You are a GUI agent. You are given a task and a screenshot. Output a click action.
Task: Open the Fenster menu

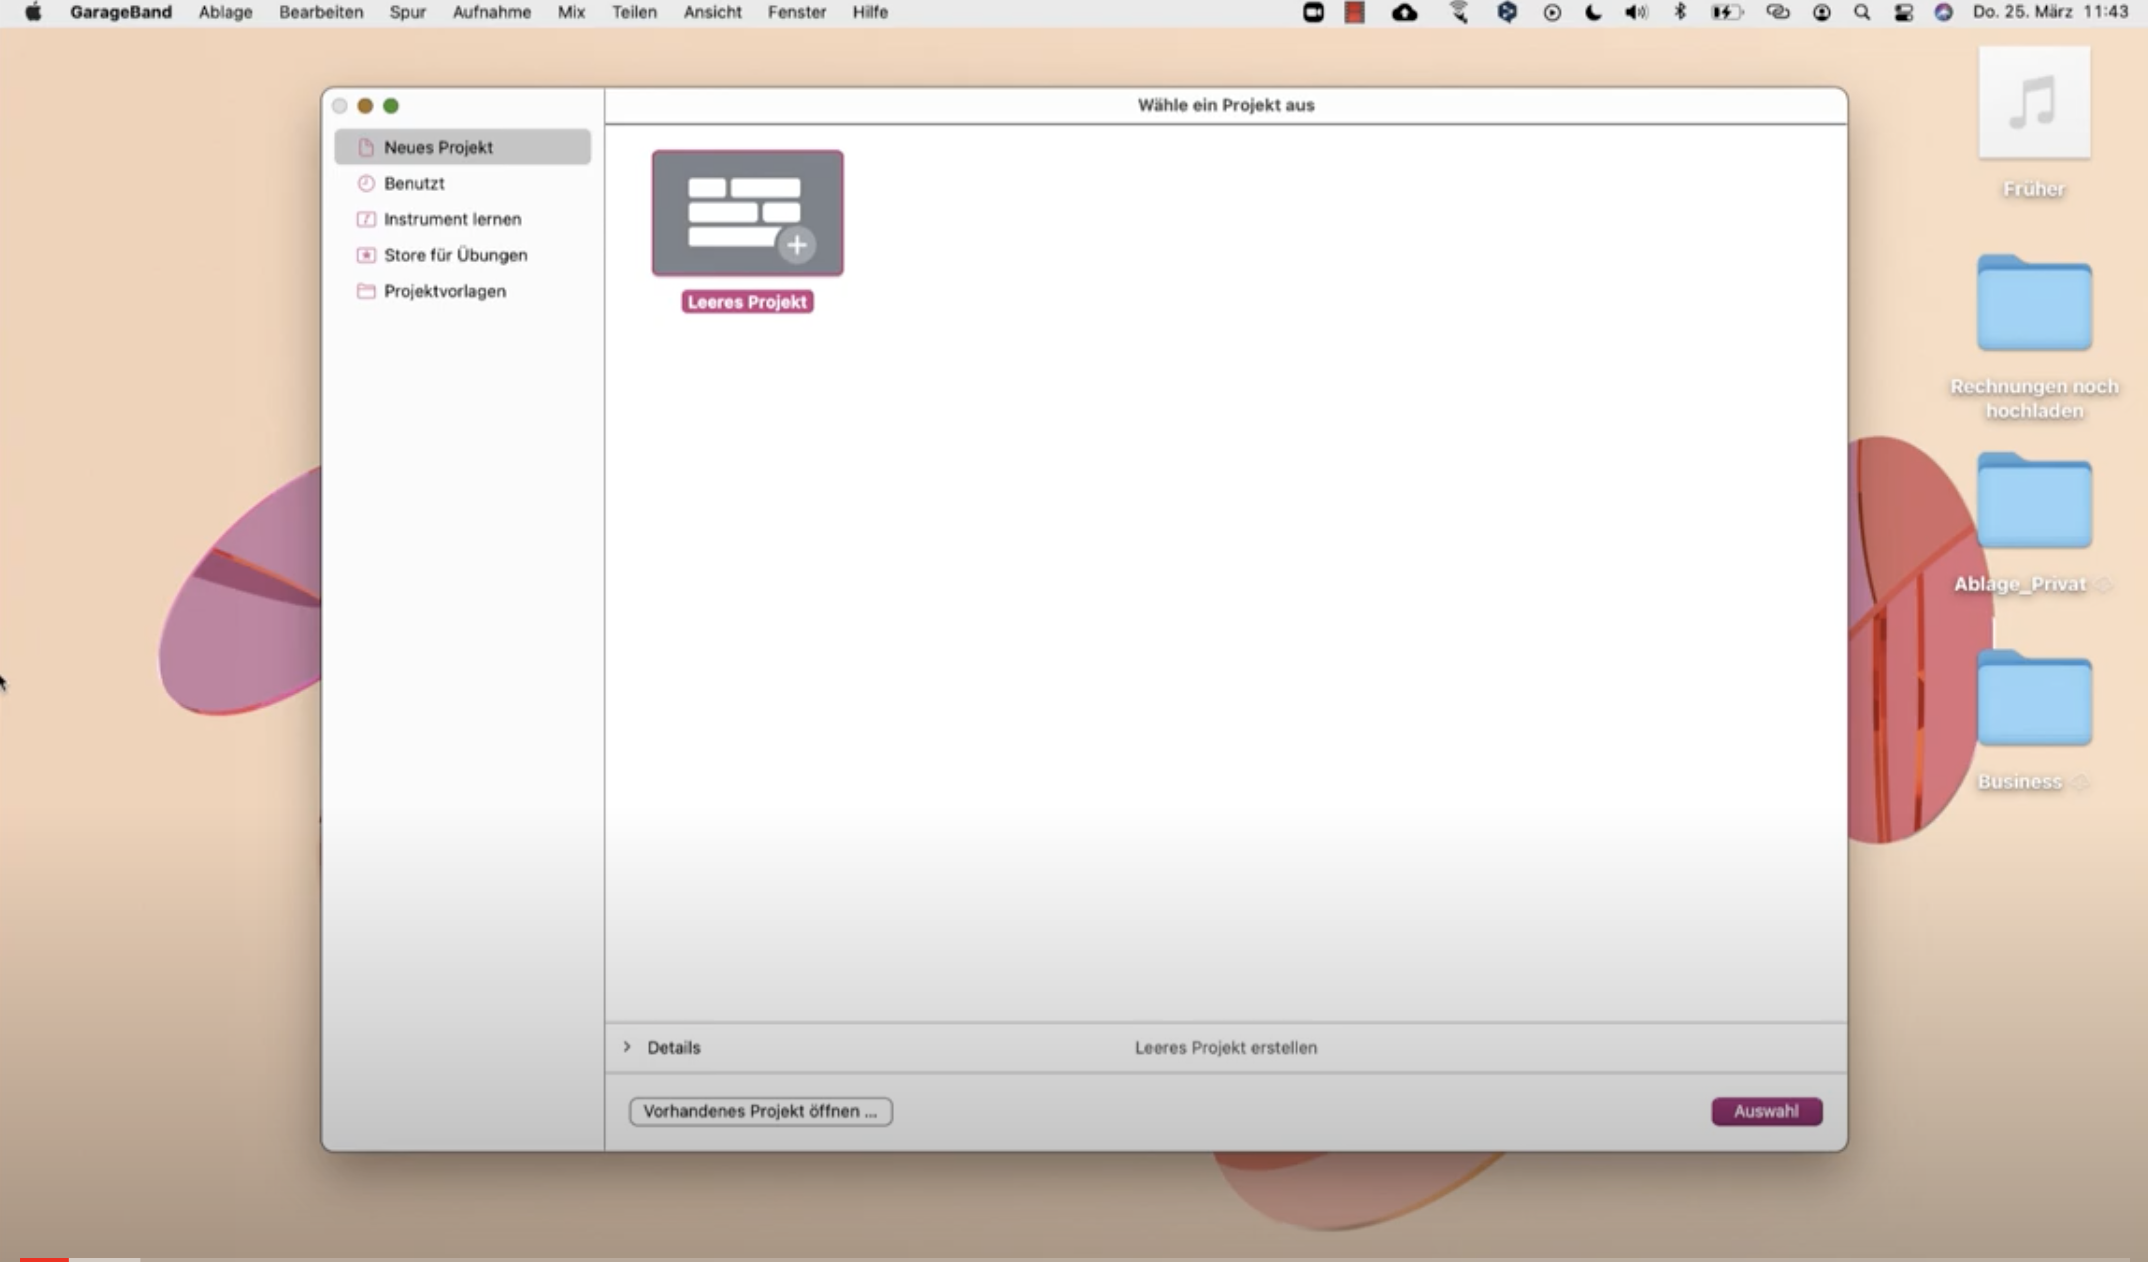pos(796,12)
